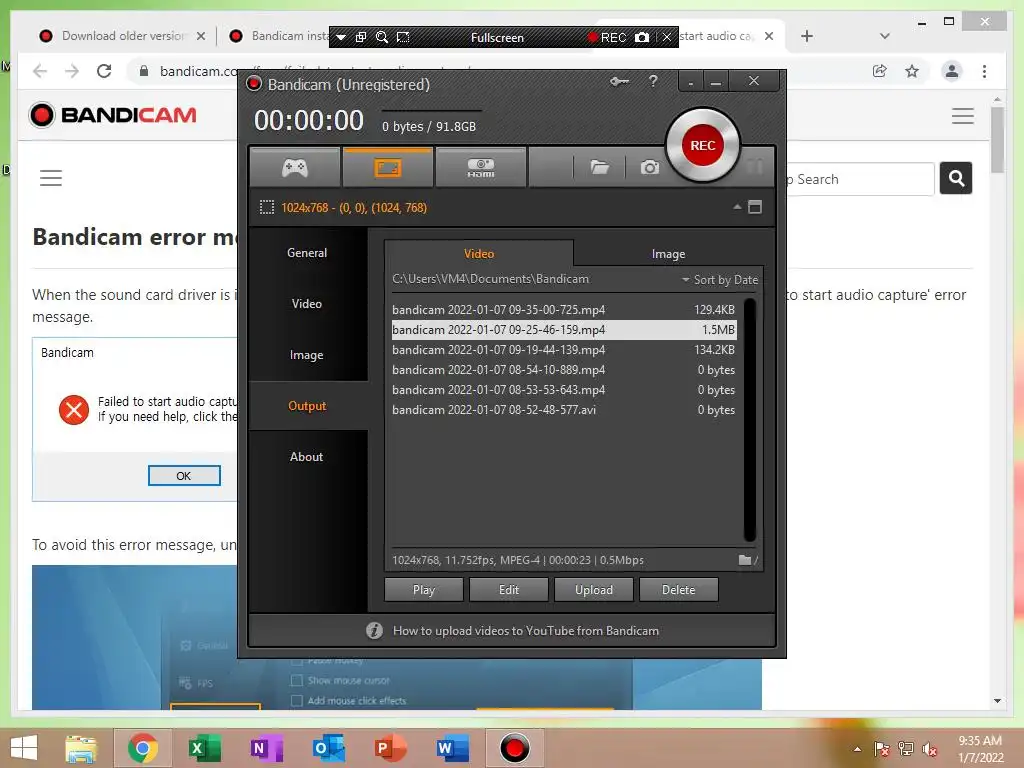Select file bandicam 2022-01-07 08-53-53-643.mp4
Screen dimensions: 1024x768
point(564,390)
